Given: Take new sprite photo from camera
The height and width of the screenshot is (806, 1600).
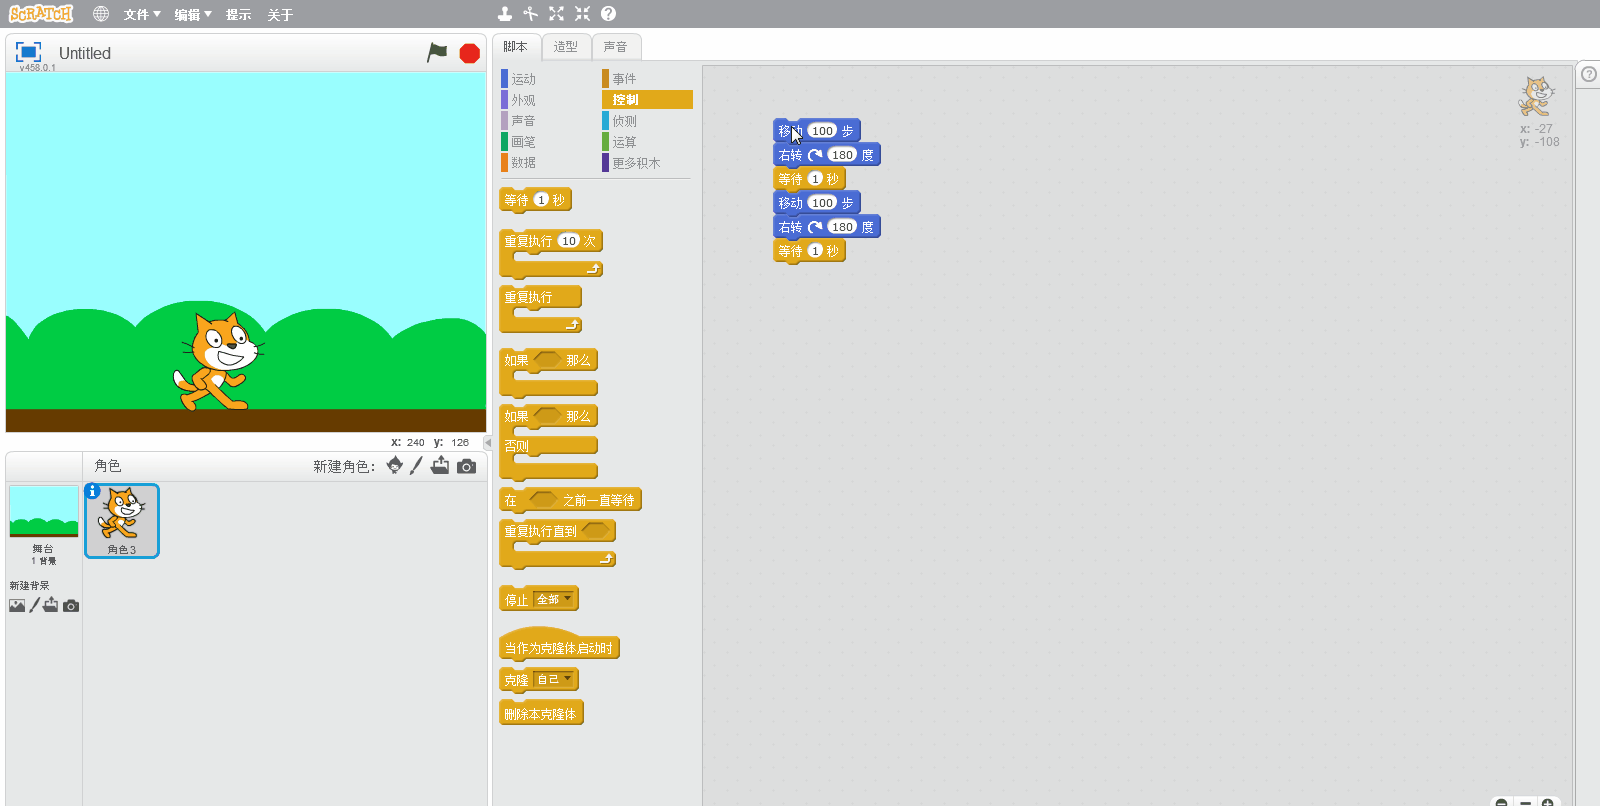Looking at the screenshot, I should [466, 466].
